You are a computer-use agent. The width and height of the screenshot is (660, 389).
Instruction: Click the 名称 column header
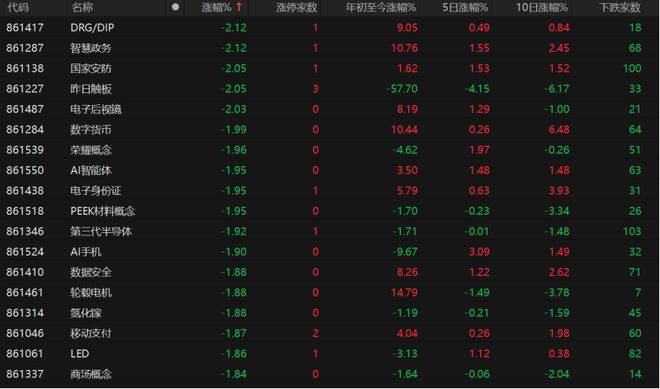[x=82, y=8]
